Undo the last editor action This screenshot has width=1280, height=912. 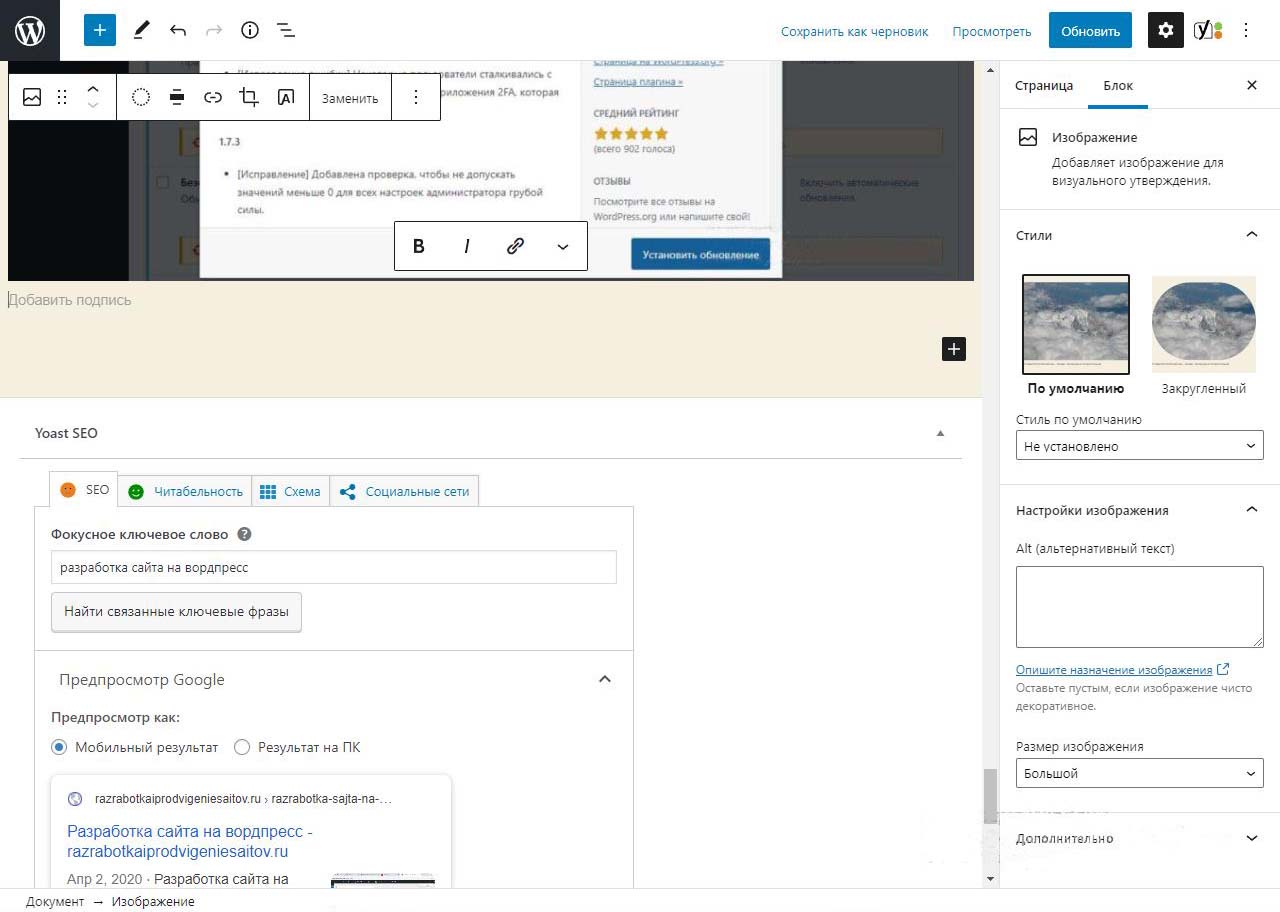click(x=178, y=30)
